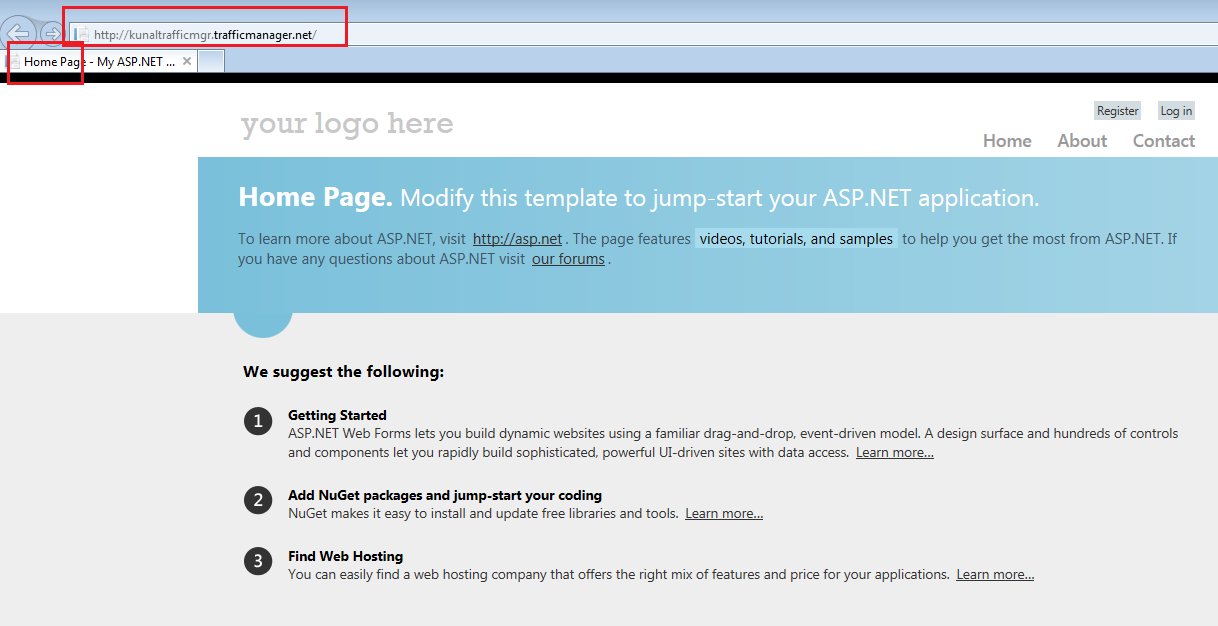Open the About navigation menu item

click(1082, 141)
